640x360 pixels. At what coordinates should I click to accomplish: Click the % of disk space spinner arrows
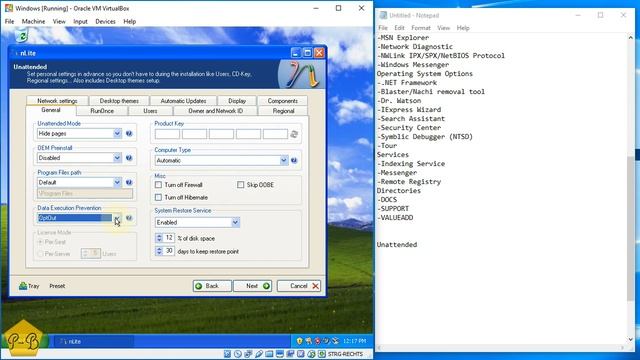[159, 238]
